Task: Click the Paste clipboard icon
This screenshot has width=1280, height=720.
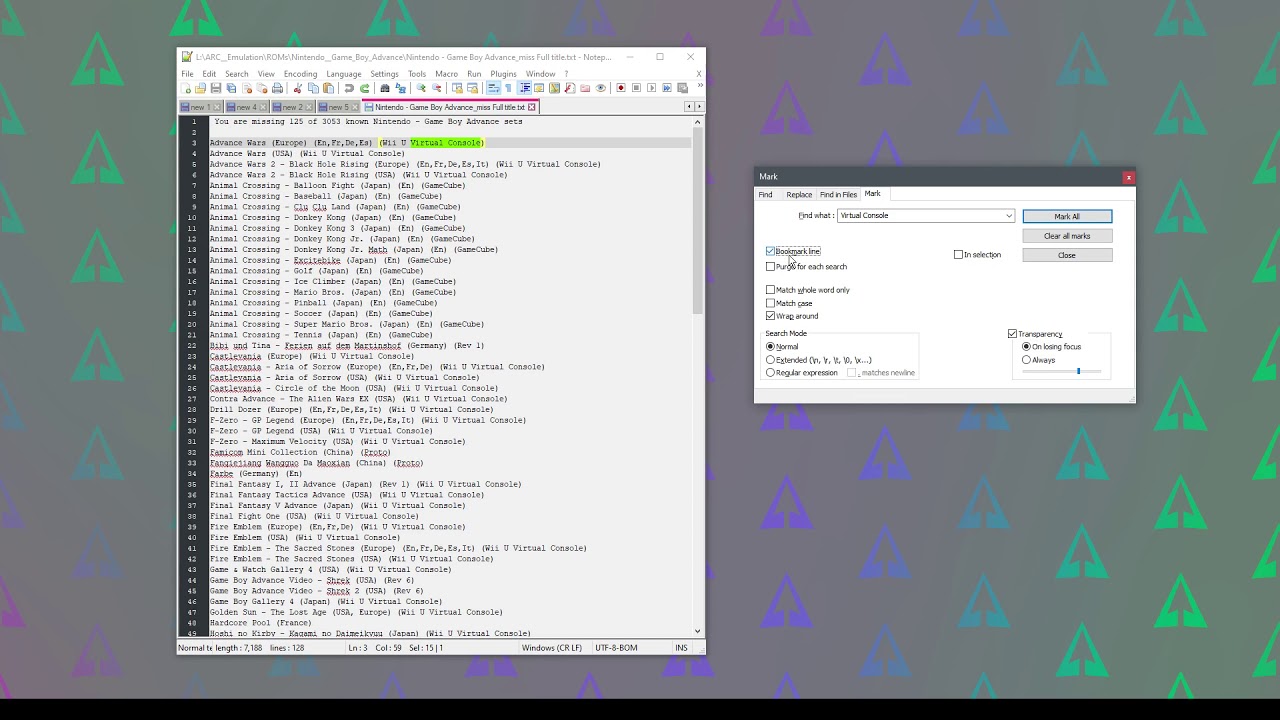Action: click(x=328, y=88)
